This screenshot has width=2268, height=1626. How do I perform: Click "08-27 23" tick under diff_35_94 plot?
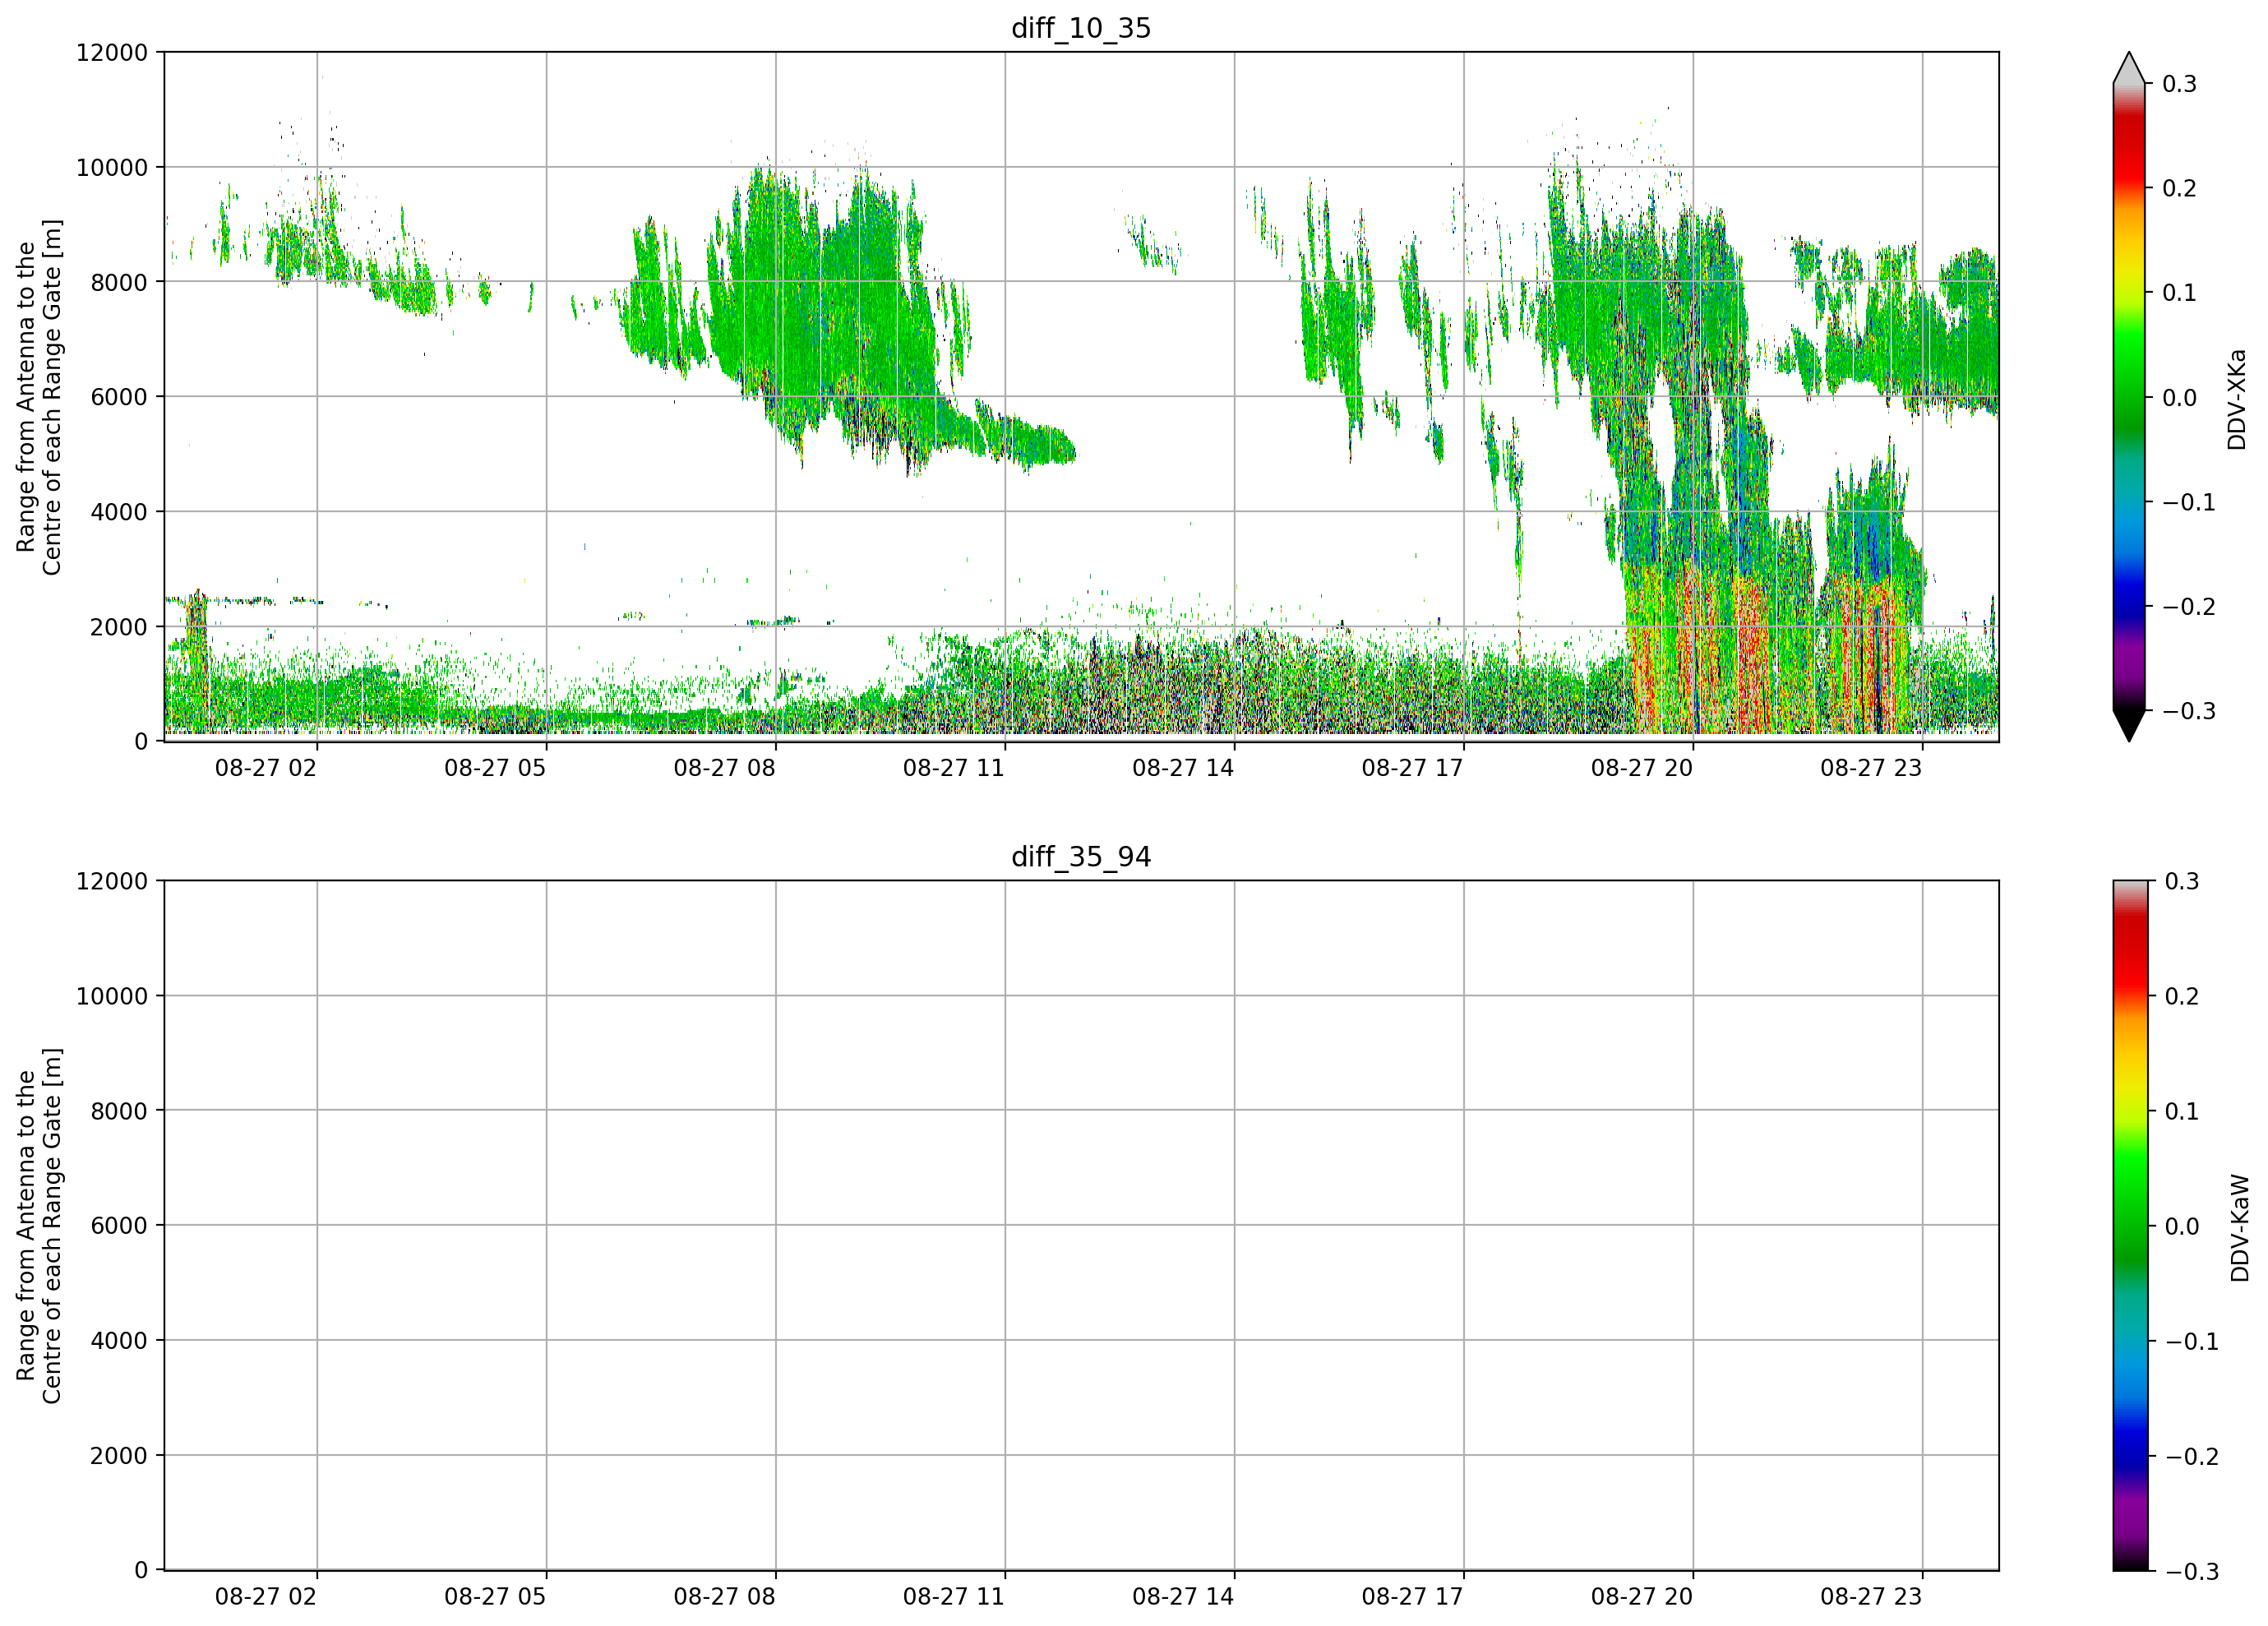point(1871,1597)
